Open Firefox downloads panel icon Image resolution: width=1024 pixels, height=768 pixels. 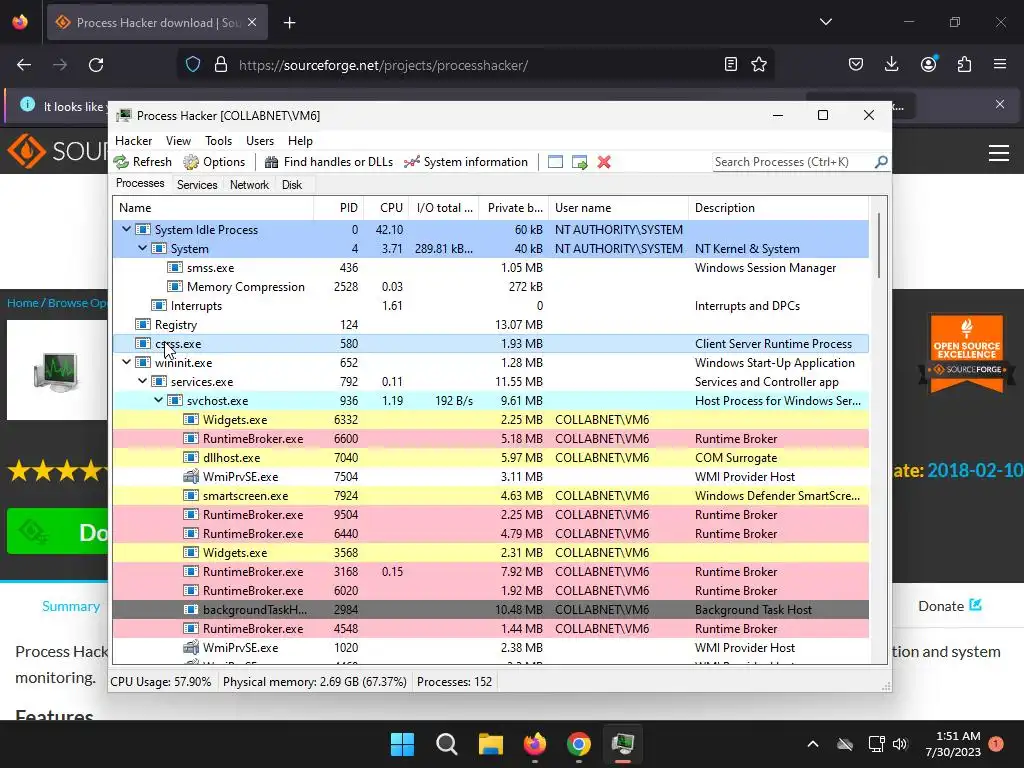pyautogui.click(x=891, y=64)
